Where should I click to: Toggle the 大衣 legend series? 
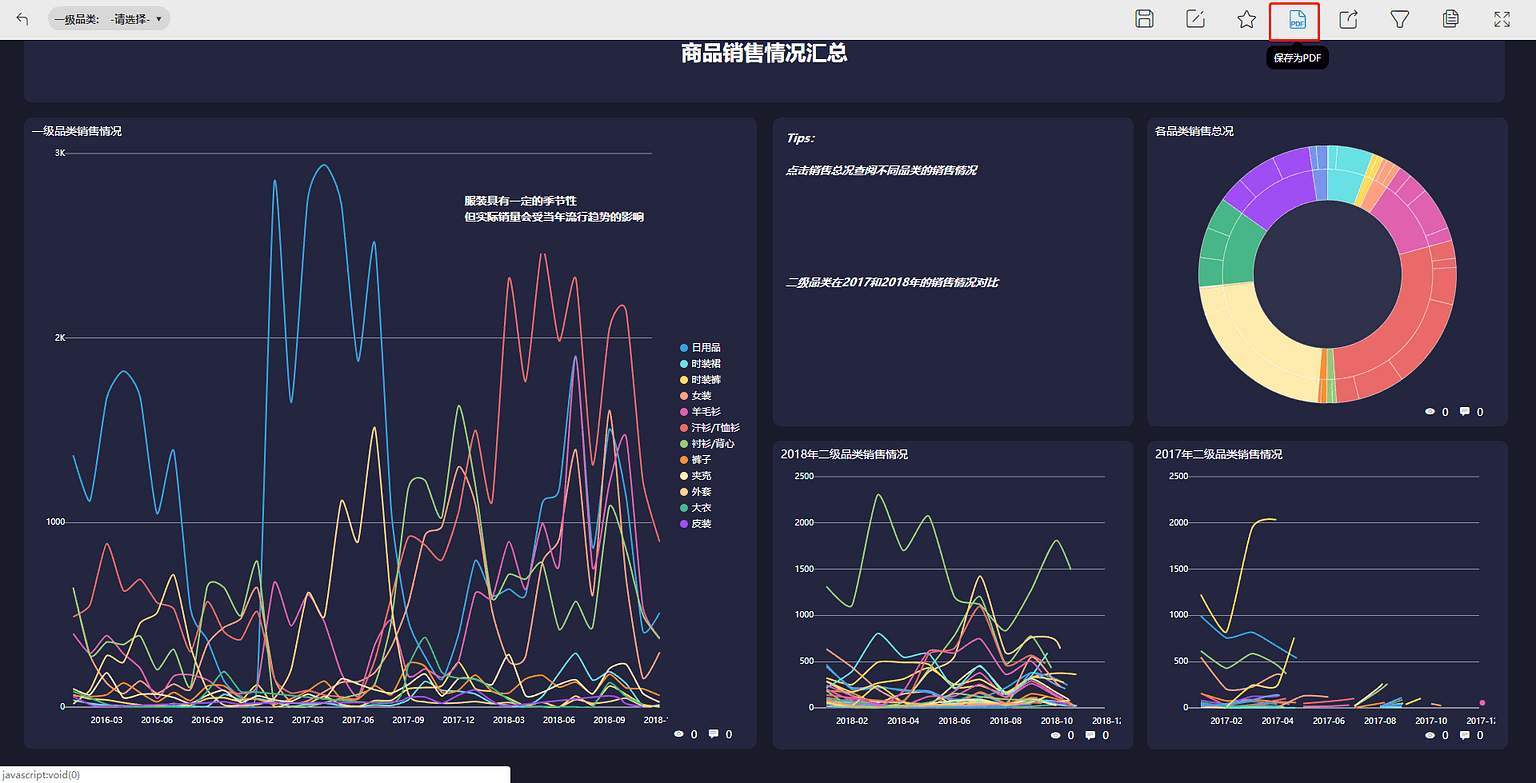pyautogui.click(x=695, y=507)
